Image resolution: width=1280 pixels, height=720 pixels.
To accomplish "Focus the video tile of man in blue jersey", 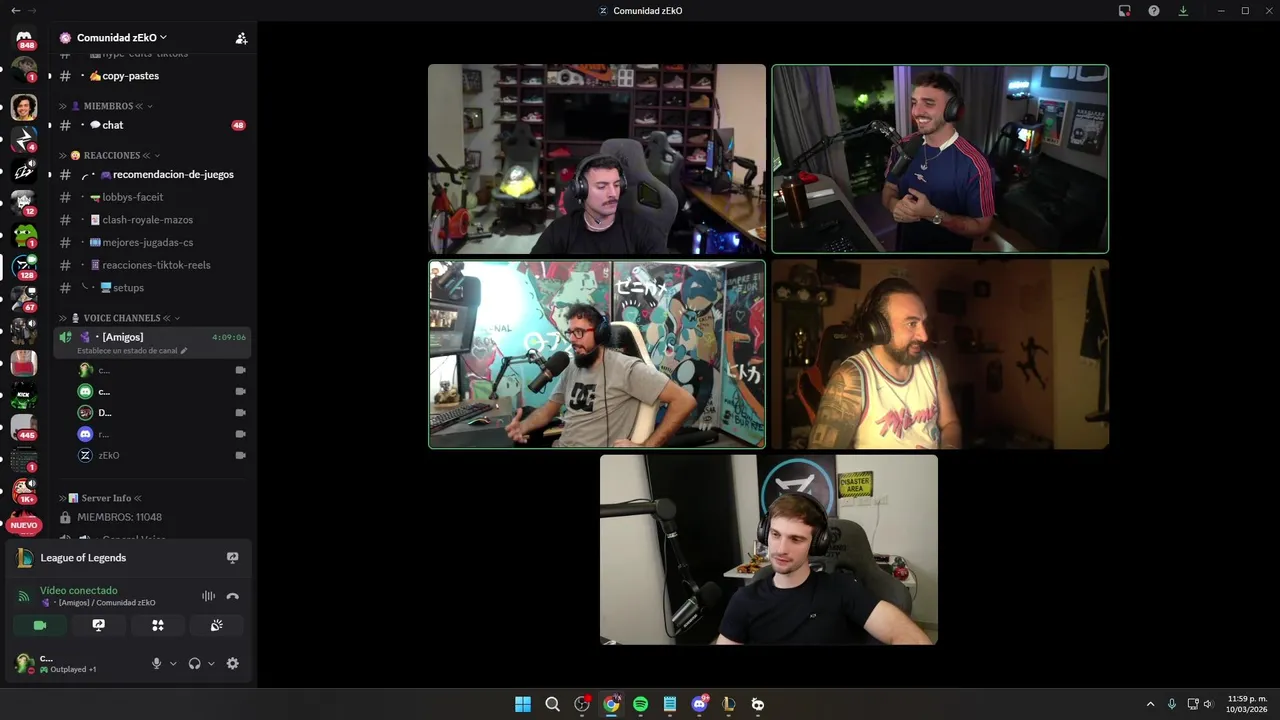I will pos(940,159).
